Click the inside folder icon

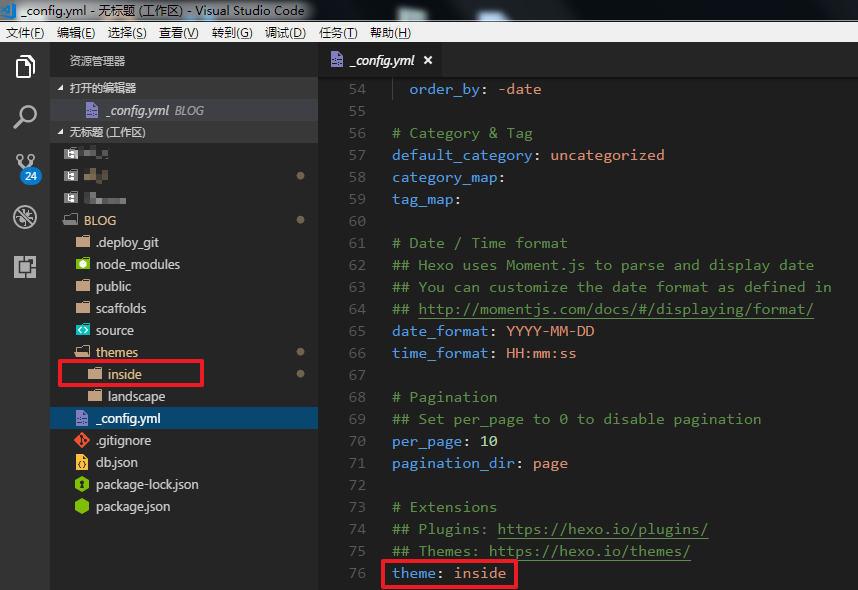95,374
